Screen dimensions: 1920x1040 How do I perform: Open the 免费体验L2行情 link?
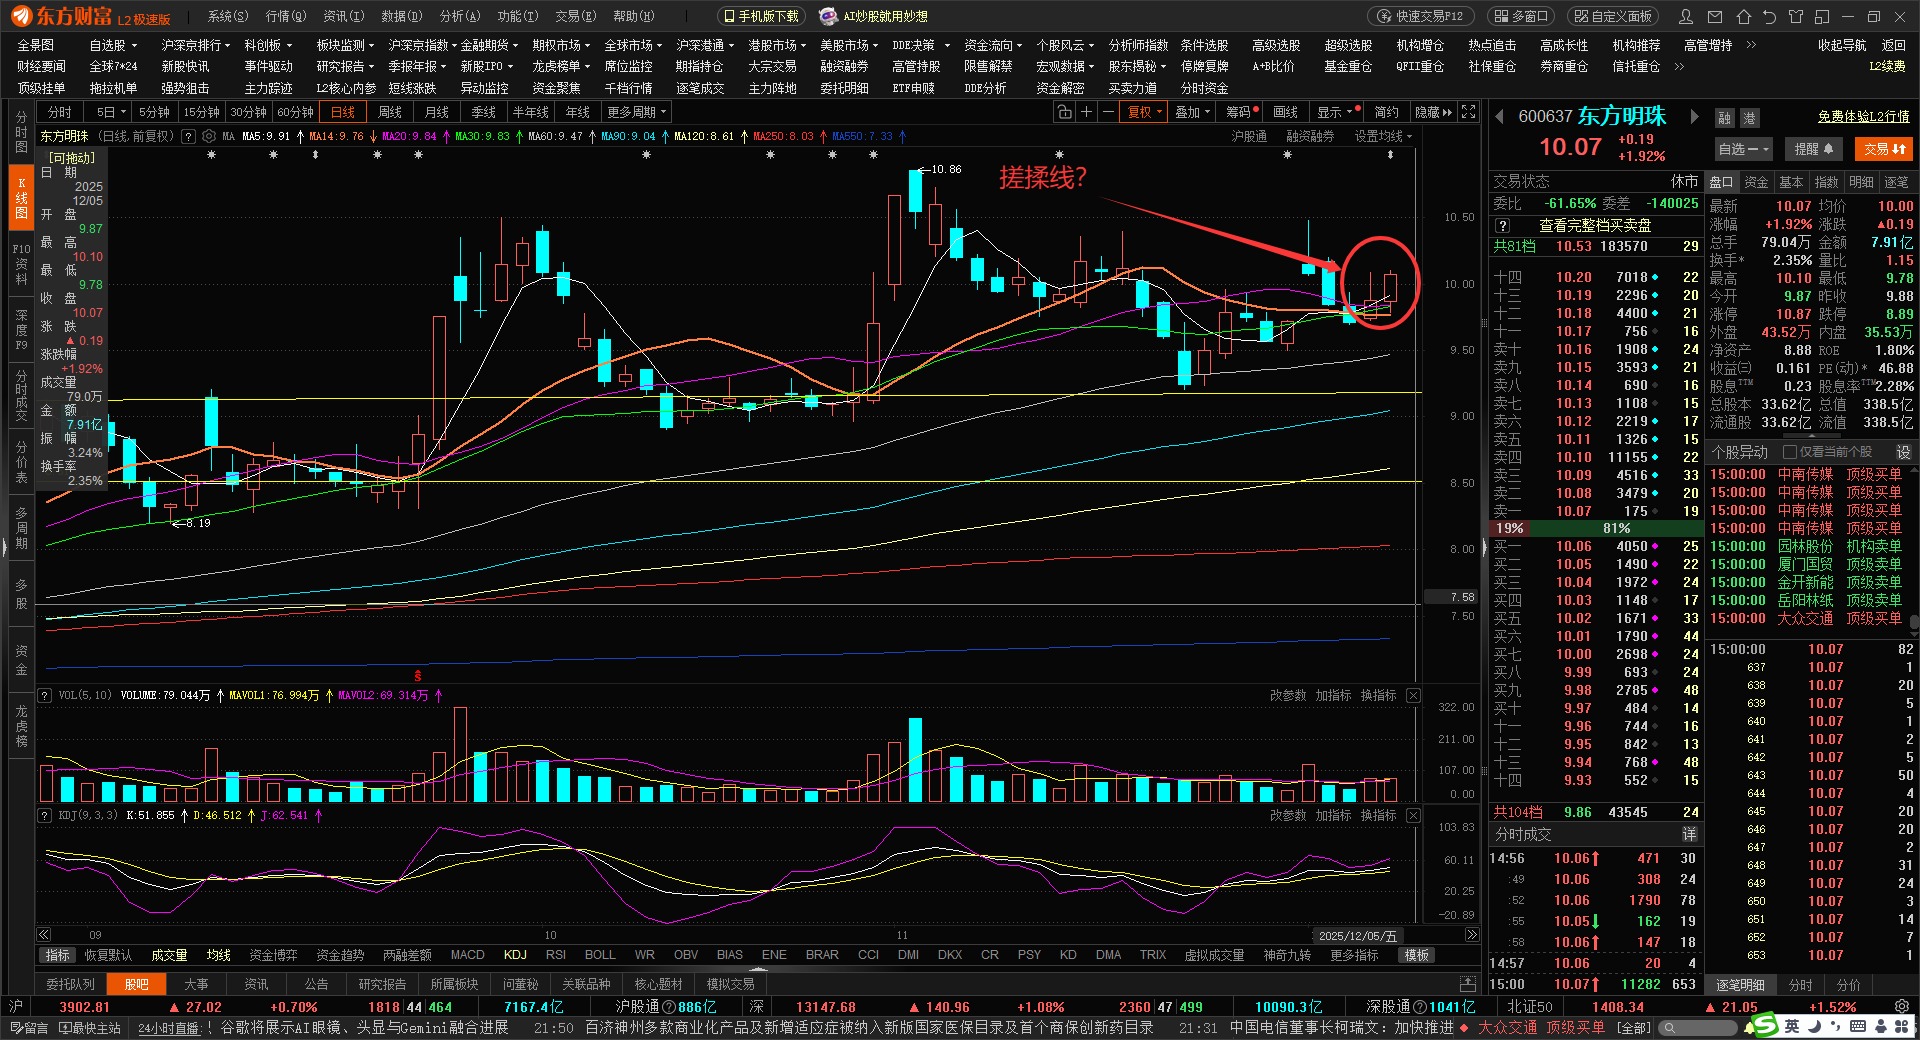tap(1863, 117)
